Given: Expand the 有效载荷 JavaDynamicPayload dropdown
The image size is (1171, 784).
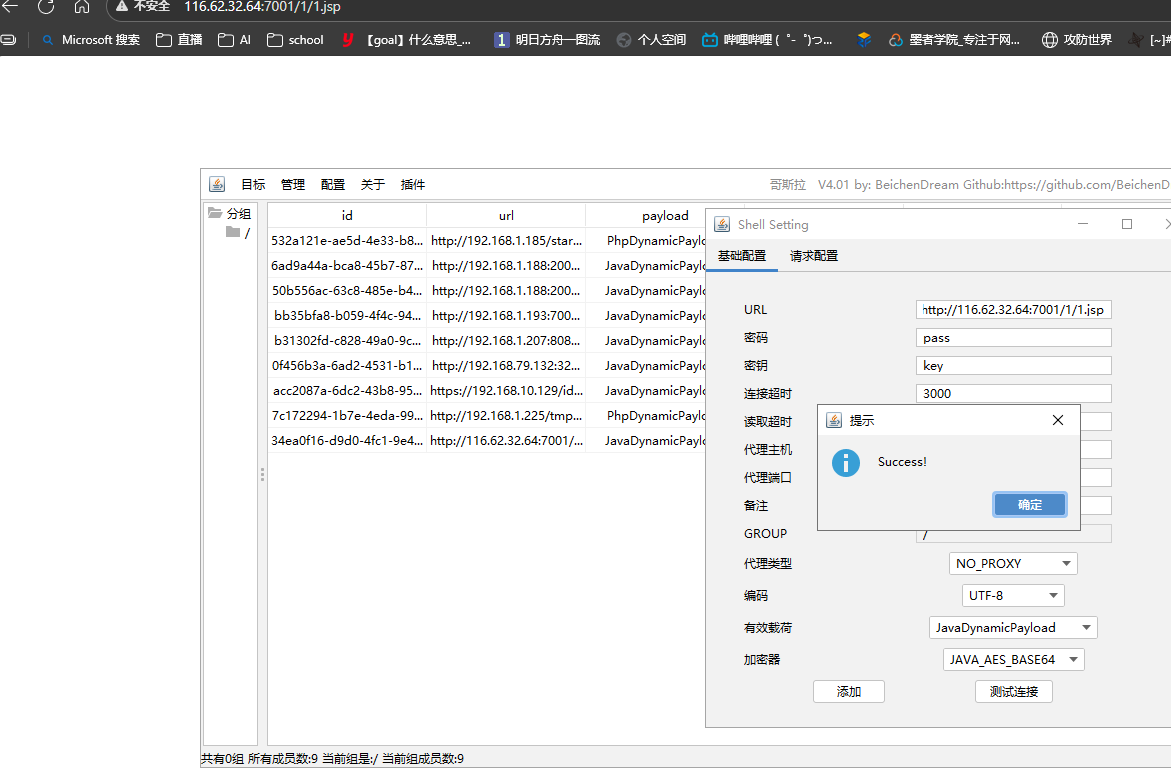Looking at the screenshot, I should (x=1012, y=628).
